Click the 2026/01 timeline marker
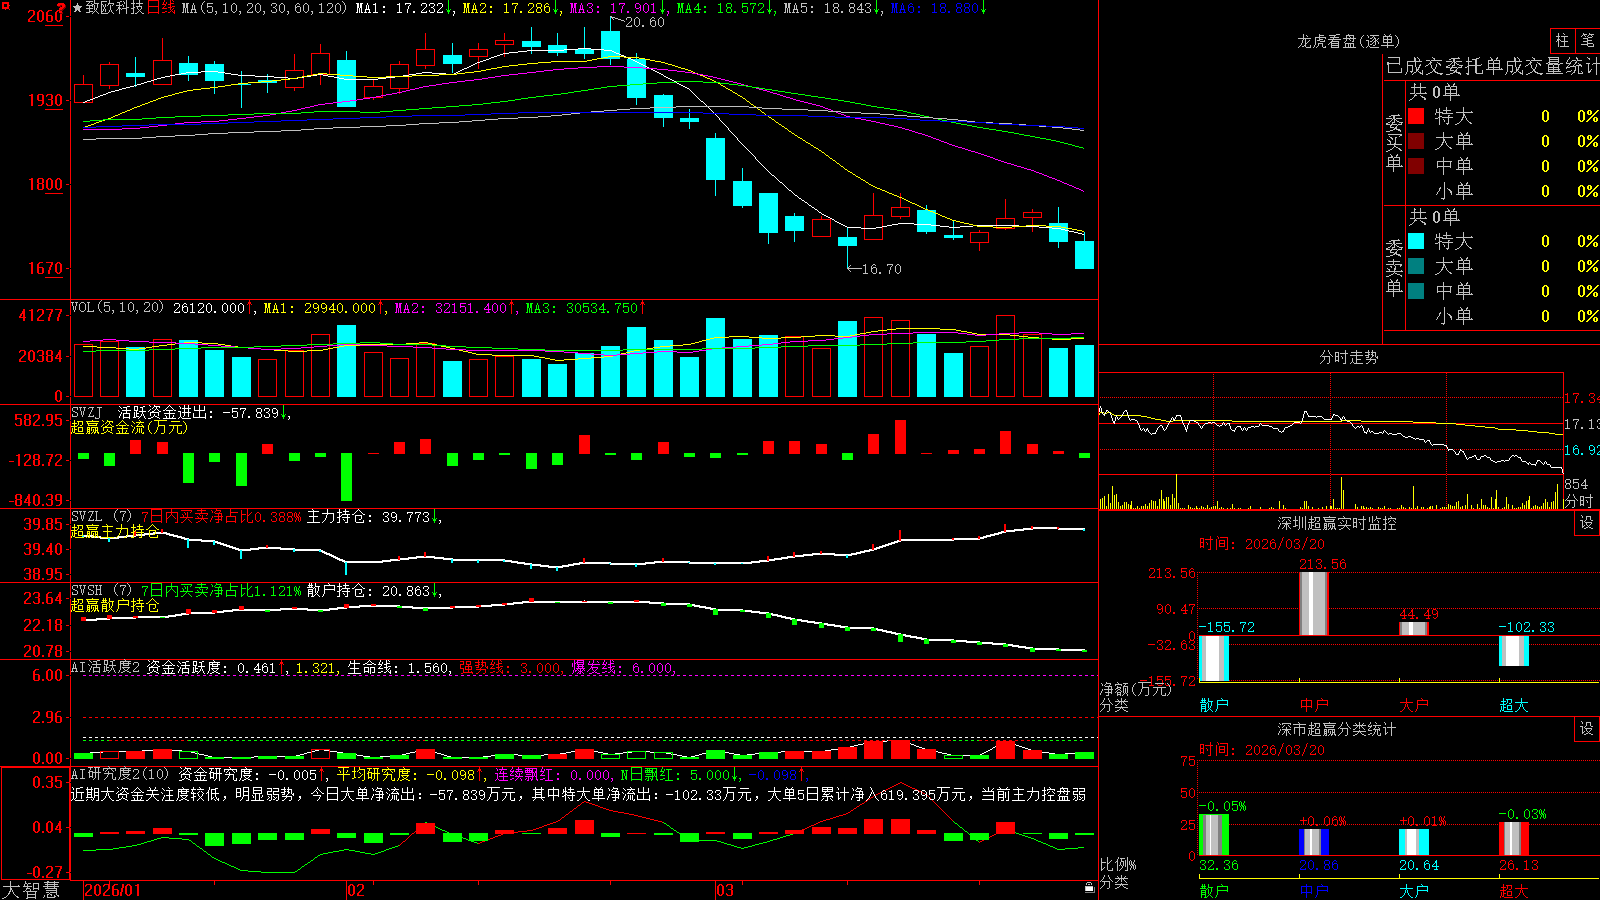This screenshot has width=1600, height=900. pos(113,890)
